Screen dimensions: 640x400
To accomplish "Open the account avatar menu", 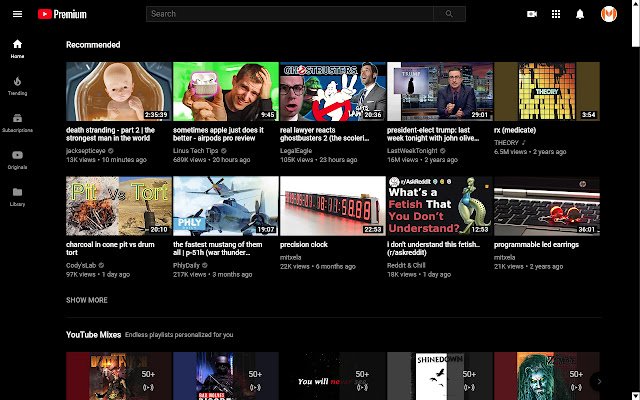I will [x=609, y=14].
